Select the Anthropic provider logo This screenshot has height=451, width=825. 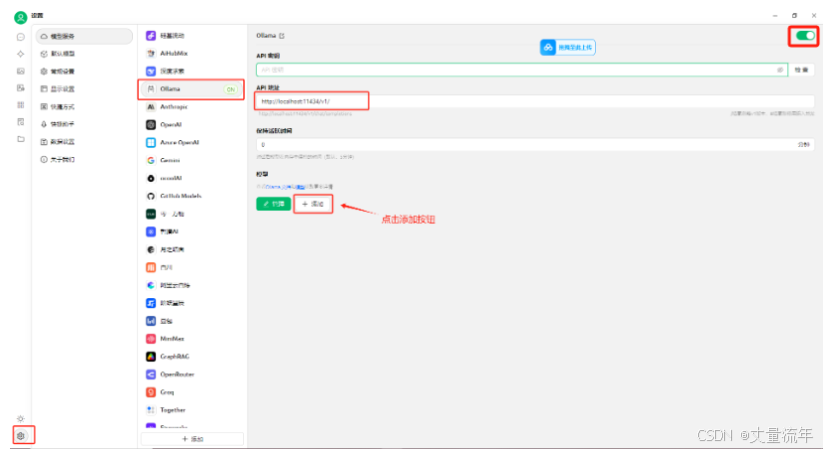pyautogui.click(x=151, y=107)
